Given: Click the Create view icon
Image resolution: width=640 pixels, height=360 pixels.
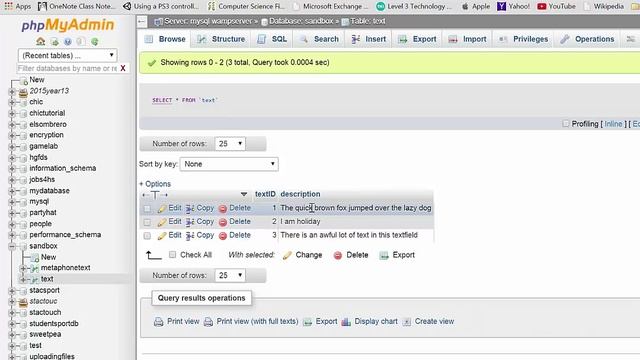Looking at the screenshot, I should [407, 322].
